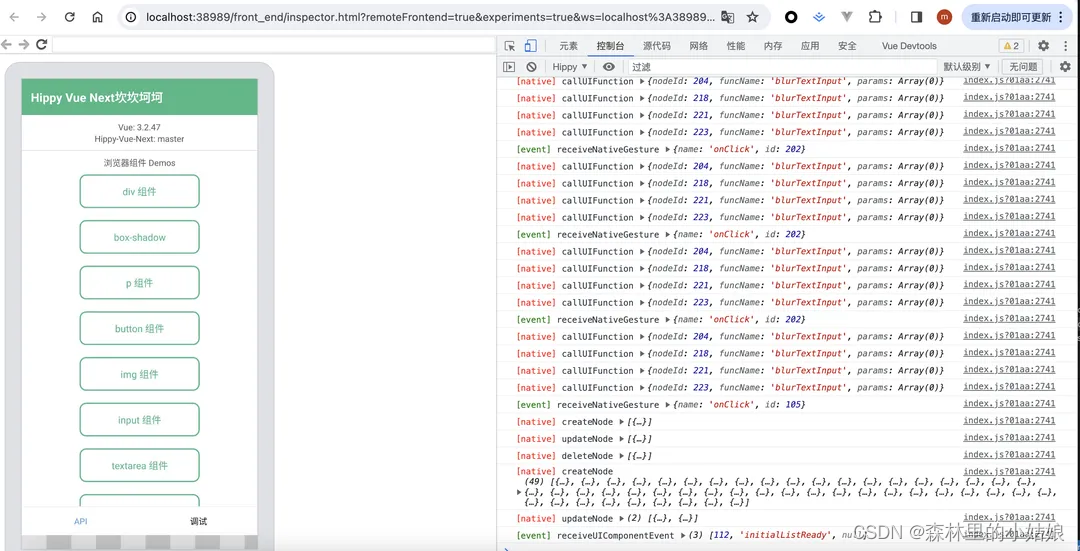
Task: Open the Extensions puzzle menu
Action: [875, 17]
